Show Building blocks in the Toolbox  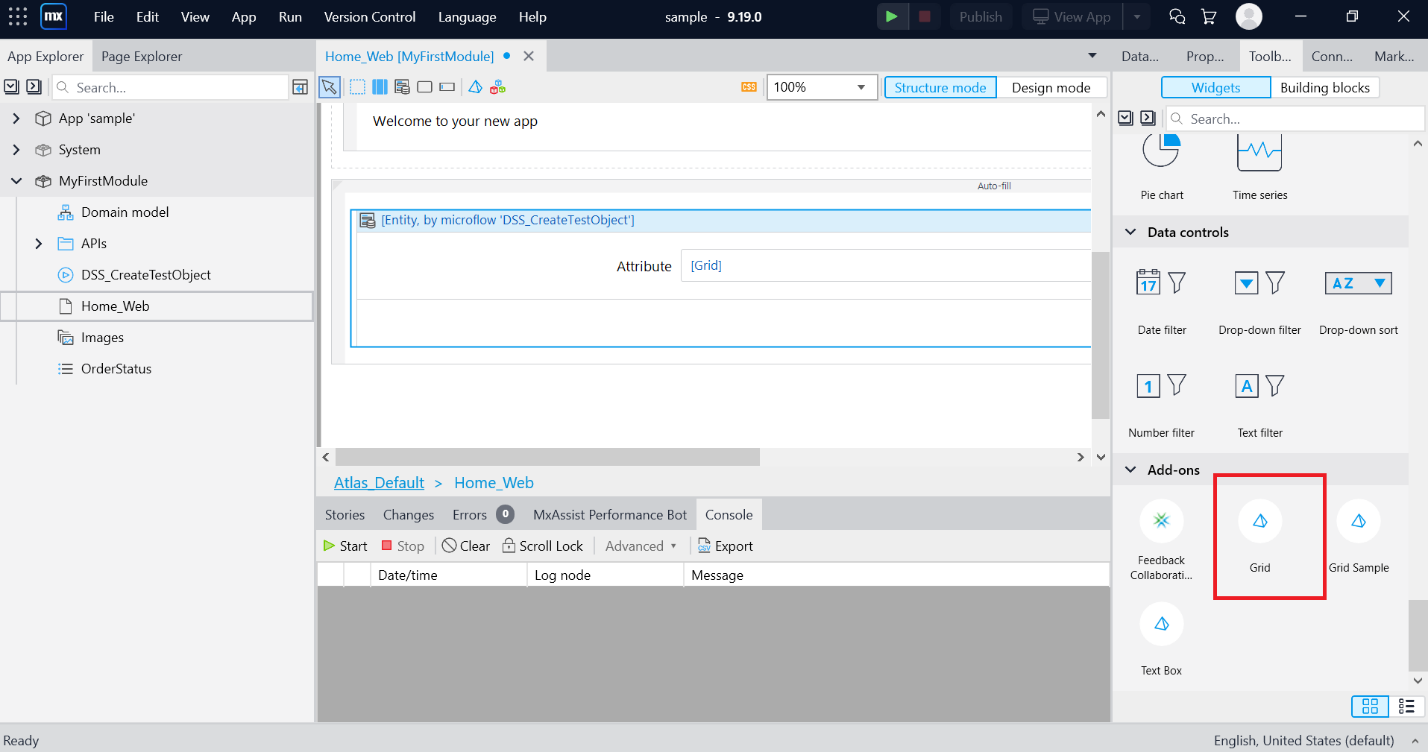click(x=1325, y=88)
